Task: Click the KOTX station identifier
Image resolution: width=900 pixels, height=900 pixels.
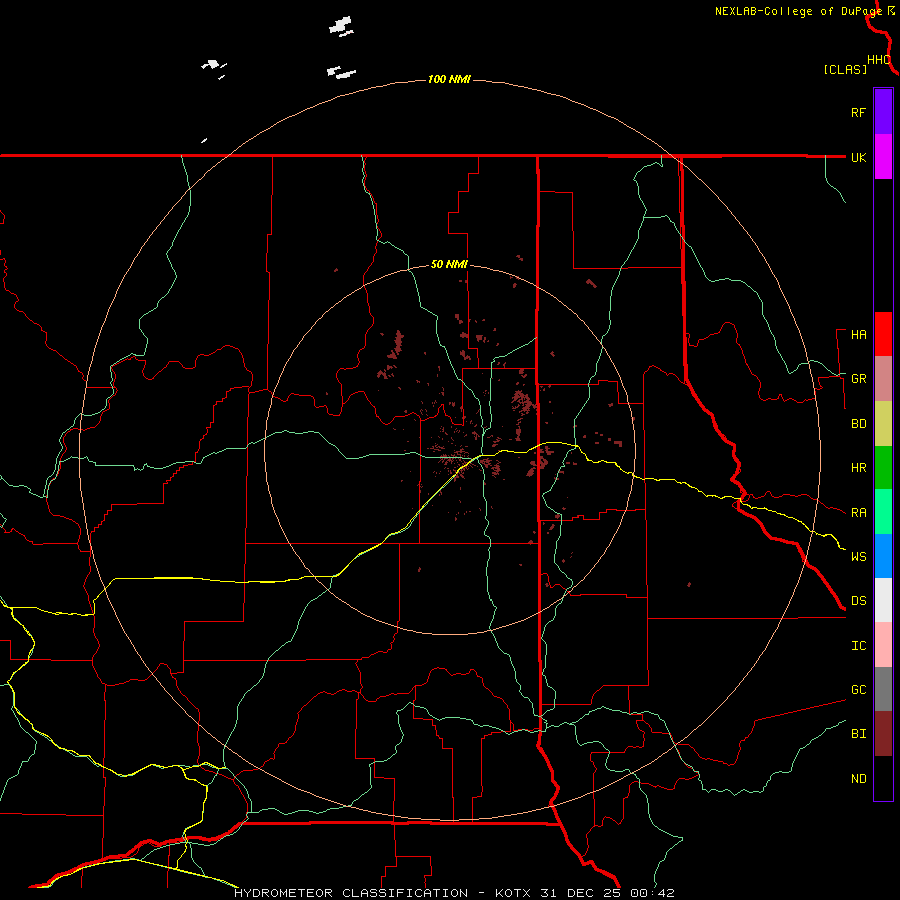Action: (514, 893)
